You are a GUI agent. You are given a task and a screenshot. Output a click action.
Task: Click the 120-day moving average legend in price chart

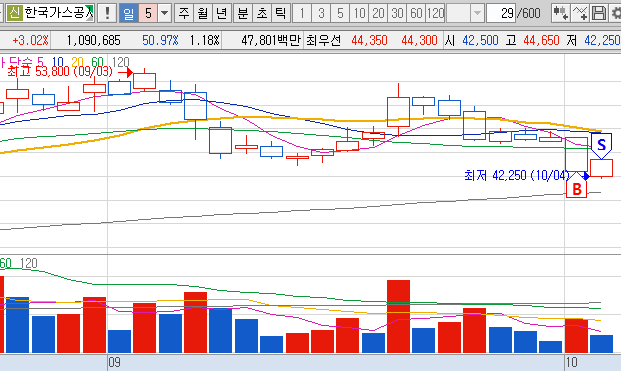(x=120, y=62)
